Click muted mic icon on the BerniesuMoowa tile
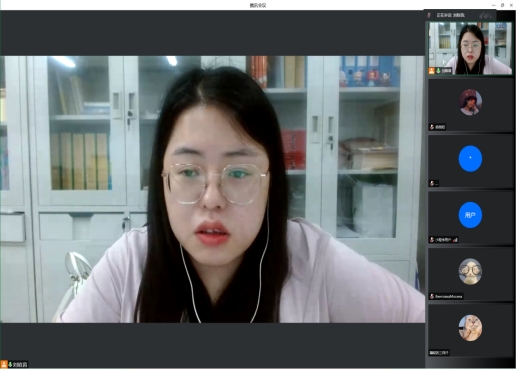 click(x=432, y=296)
